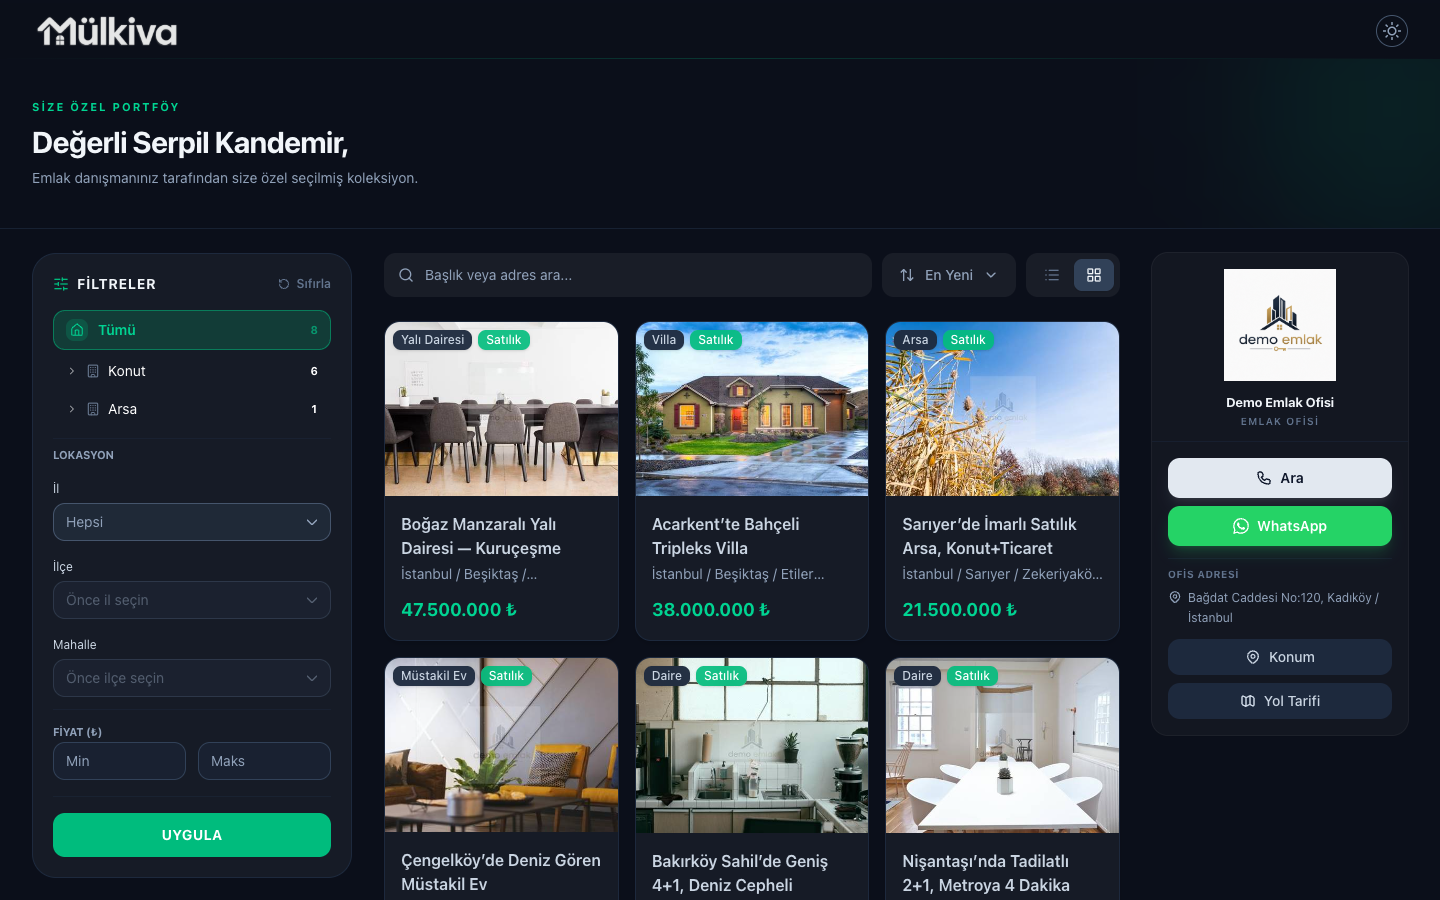Image resolution: width=1440 pixels, height=900 pixels.
Task: Apply filters with UYGULA button
Action: (x=192, y=835)
